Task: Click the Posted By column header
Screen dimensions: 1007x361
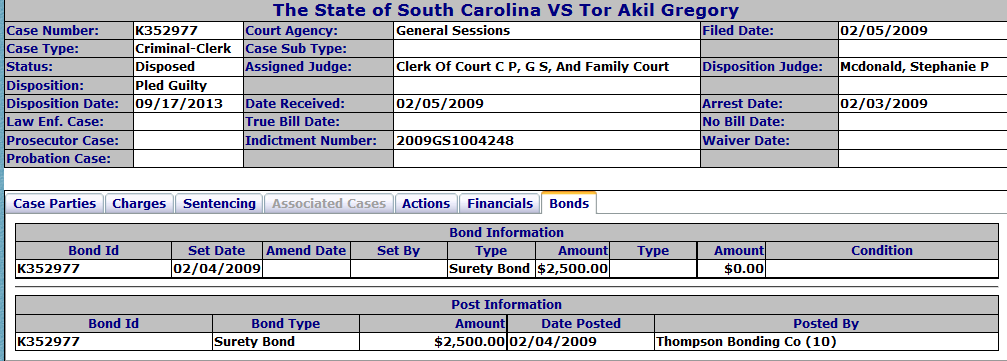Action: pos(826,324)
